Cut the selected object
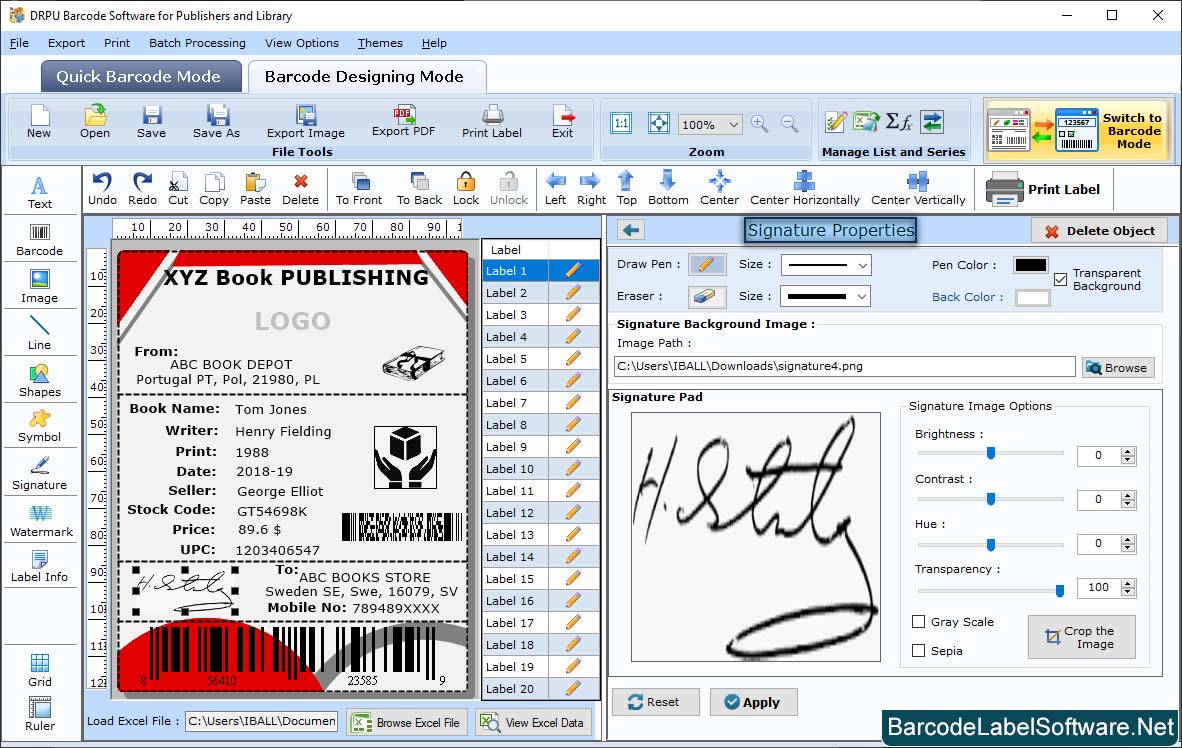The image size is (1182, 748). [178, 189]
